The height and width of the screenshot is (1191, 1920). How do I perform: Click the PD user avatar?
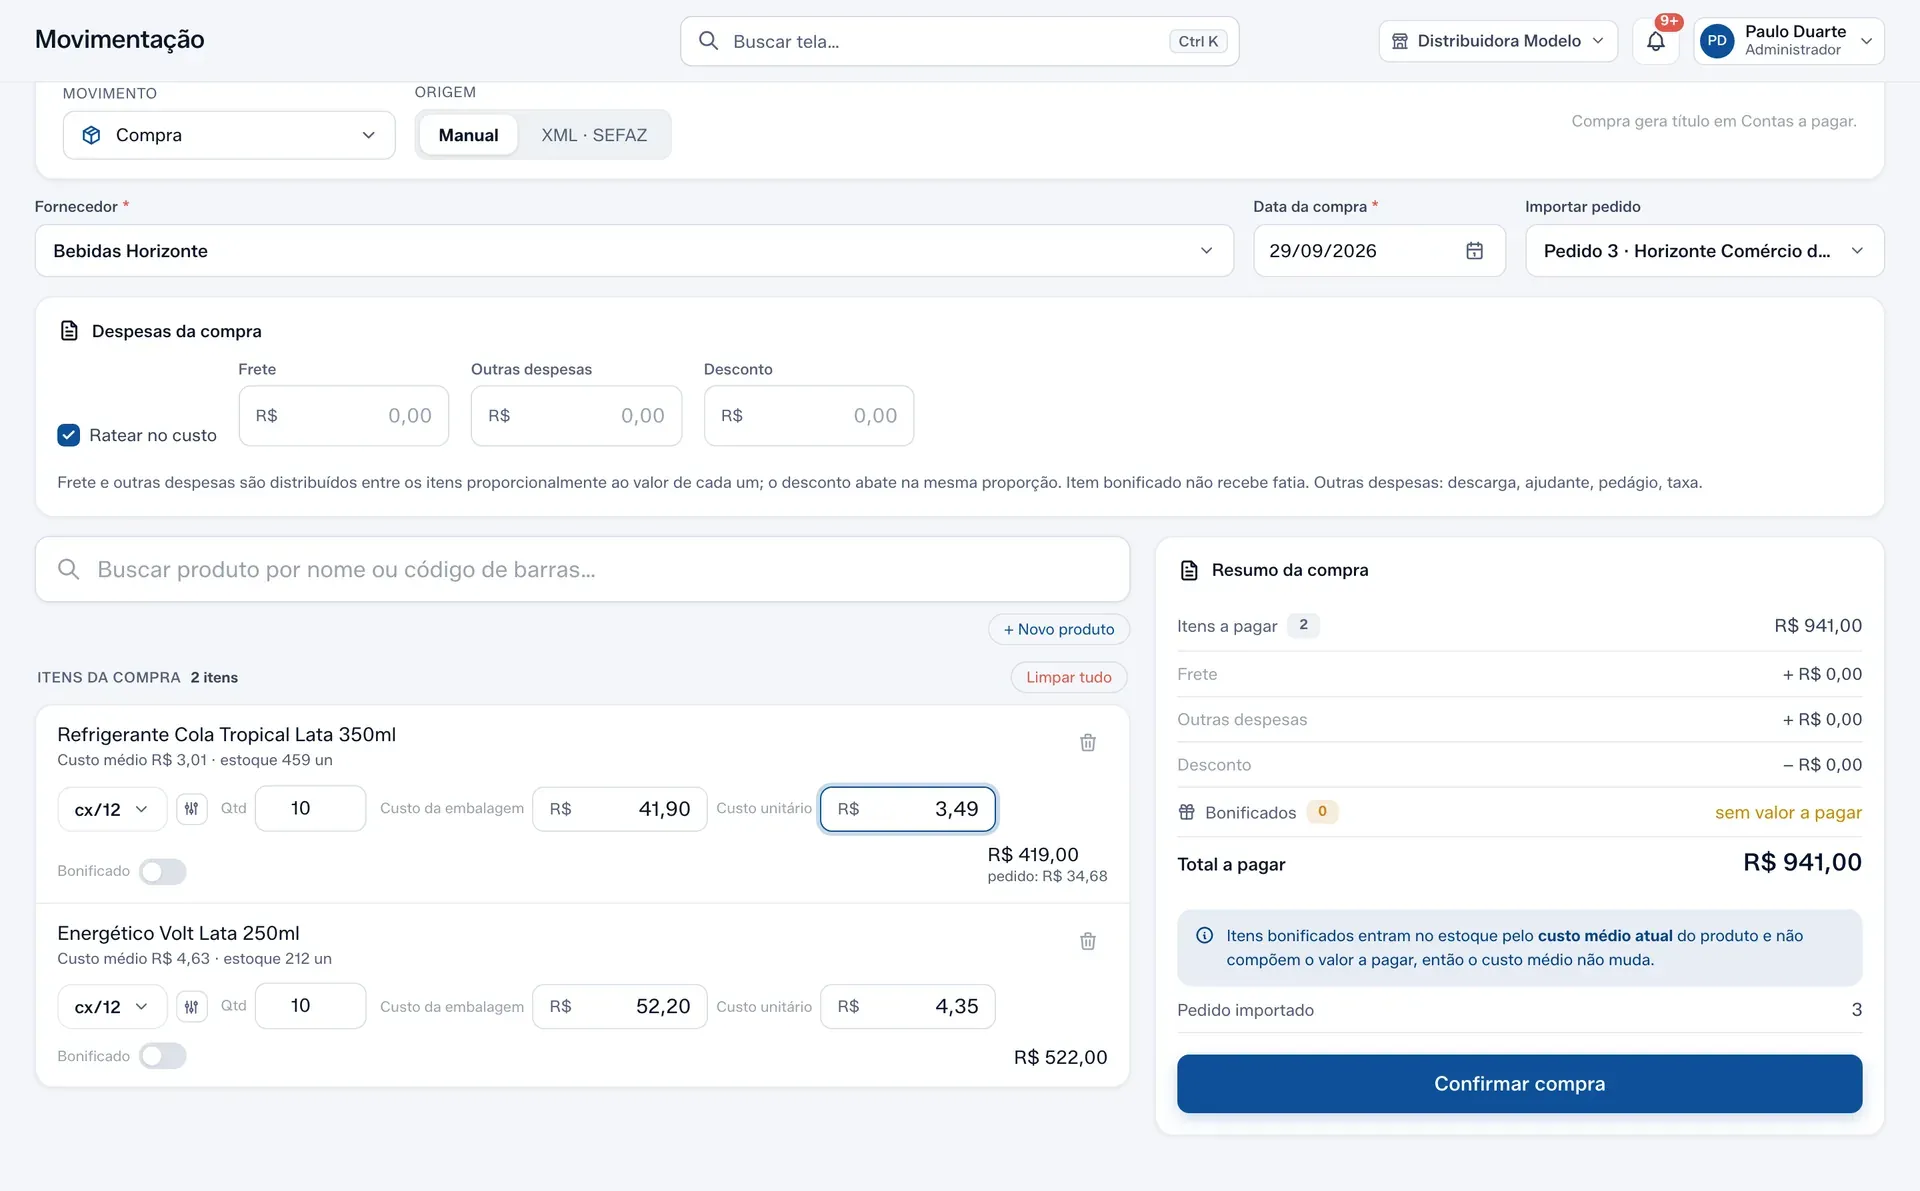point(1717,41)
